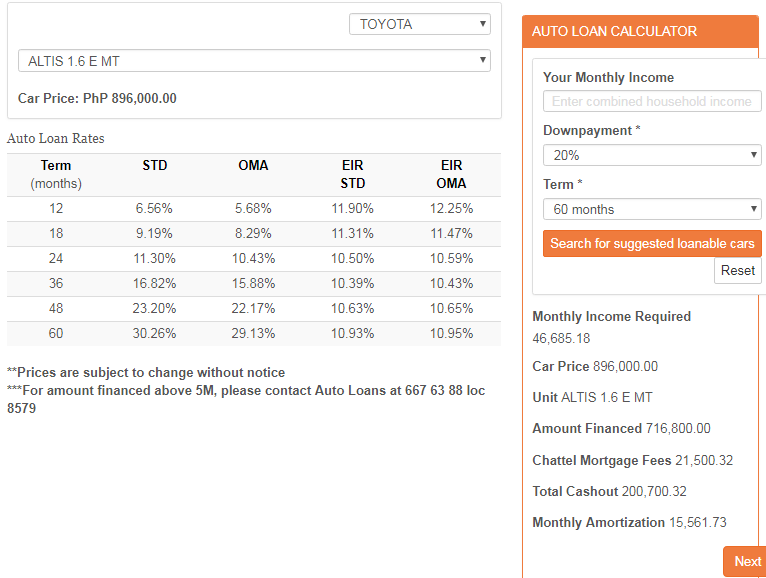Click the 11.30% STD rate cell

[154, 258]
